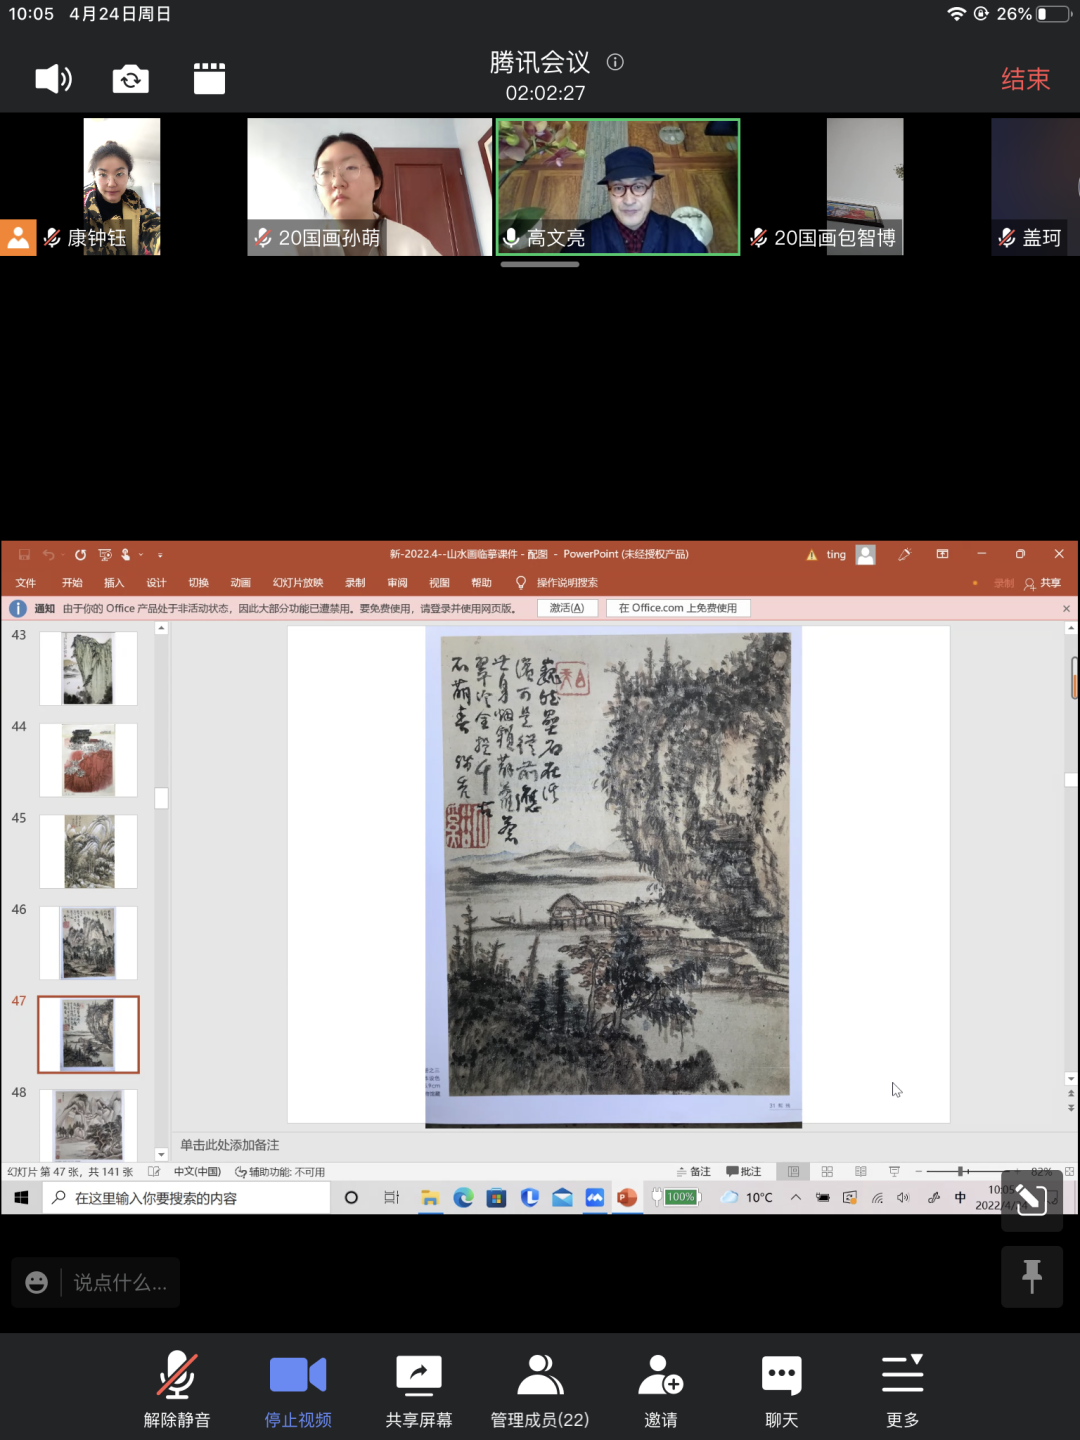Dismiss the notification bar with X
This screenshot has height=1440, width=1080.
click(1066, 608)
